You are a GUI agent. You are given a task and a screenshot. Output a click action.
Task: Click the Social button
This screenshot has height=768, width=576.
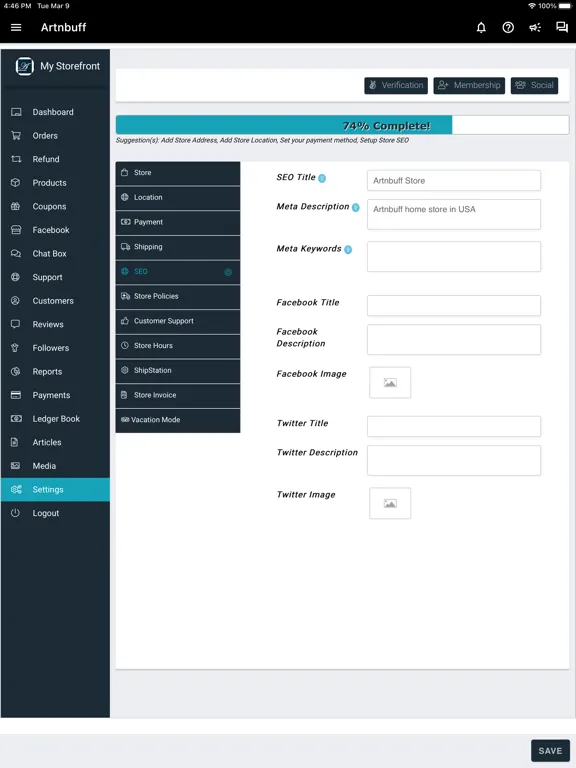tap(534, 86)
